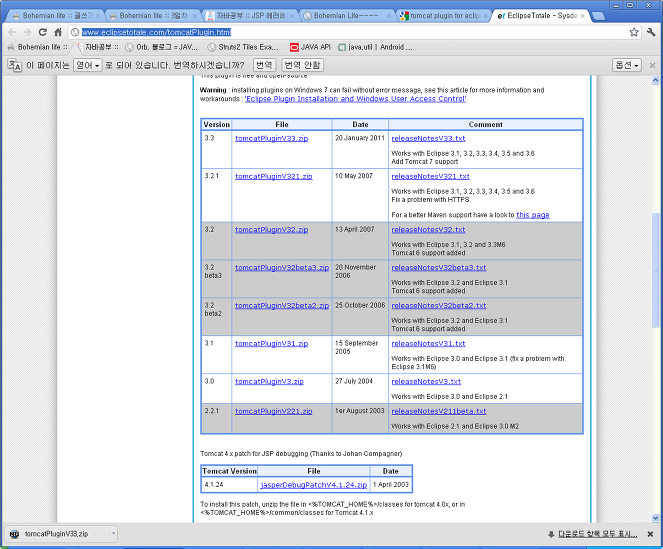663x549 pixels.
Task: Open releaseNotesV32beta2.txt
Action: (439, 306)
